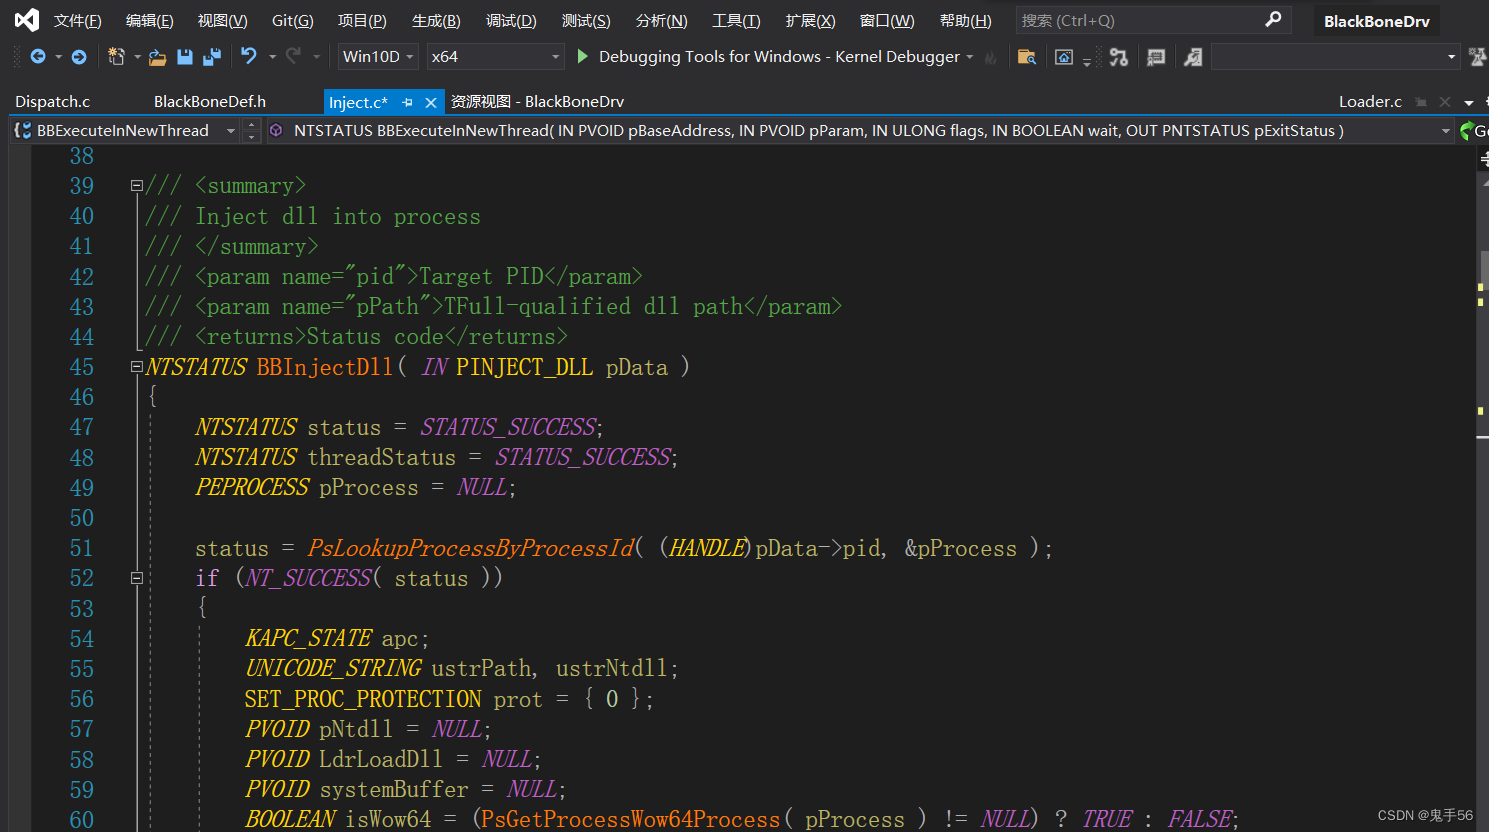This screenshot has width=1489, height=832.
Task: Open the 扩展(X) menu
Action: pos(810,20)
